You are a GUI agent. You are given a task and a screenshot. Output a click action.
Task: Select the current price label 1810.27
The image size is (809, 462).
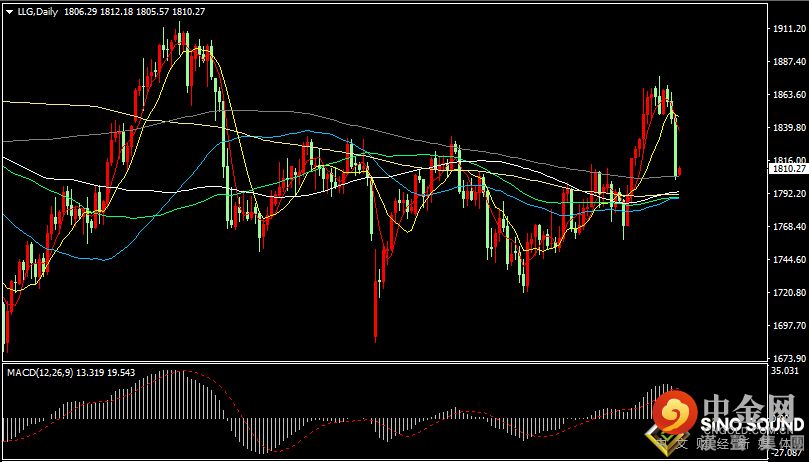coord(788,169)
